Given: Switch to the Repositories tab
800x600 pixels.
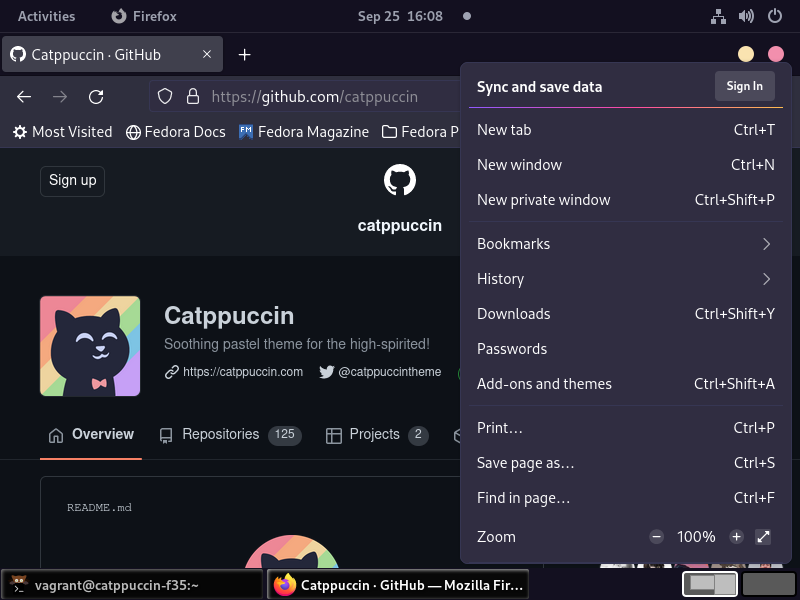Looking at the screenshot, I should click(230, 435).
